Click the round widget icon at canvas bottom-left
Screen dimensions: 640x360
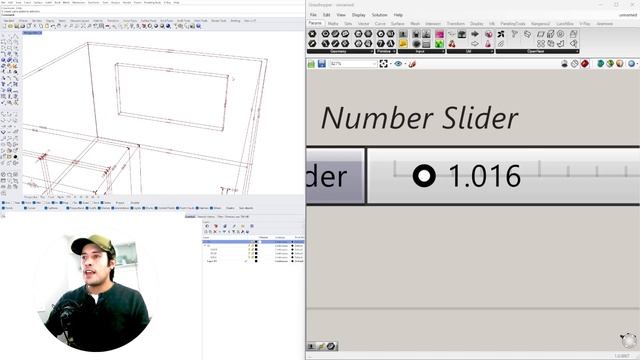tap(331, 347)
